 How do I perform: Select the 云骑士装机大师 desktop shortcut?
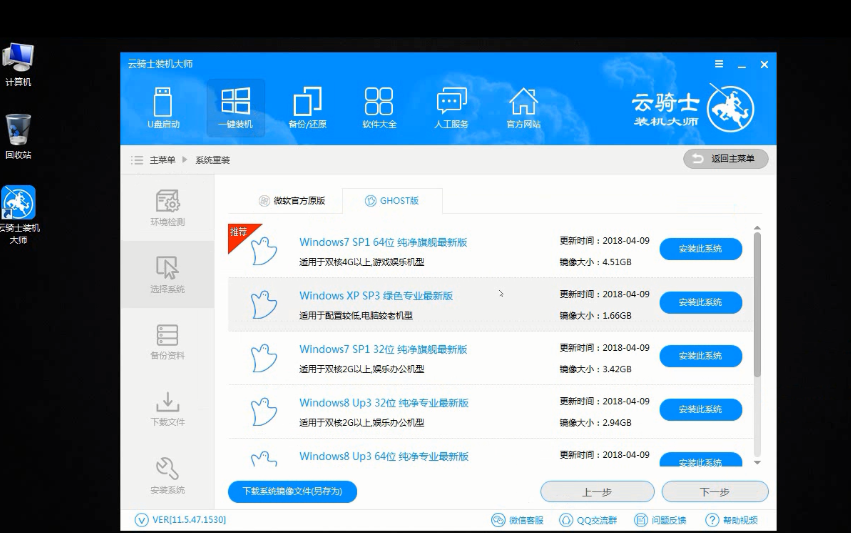click(x=18, y=215)
